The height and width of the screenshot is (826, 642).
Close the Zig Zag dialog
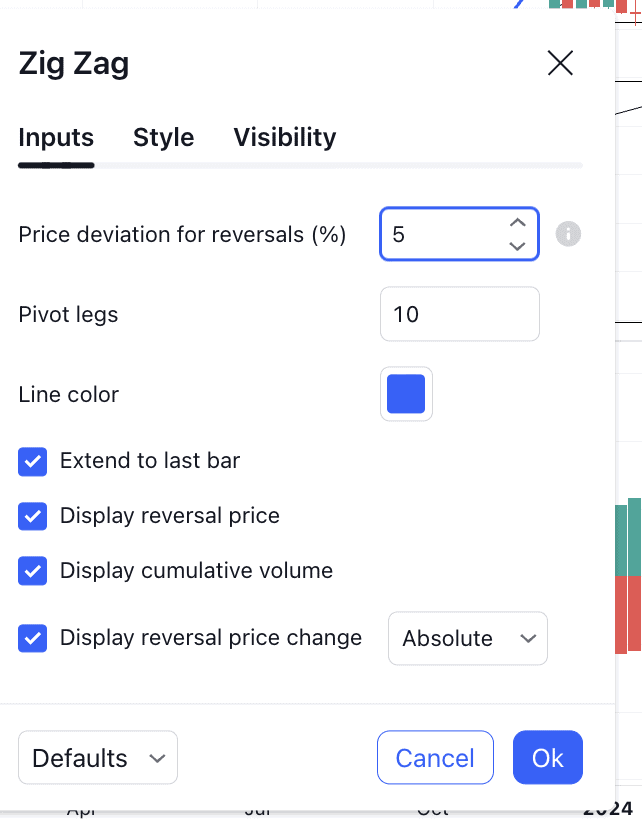560,64
